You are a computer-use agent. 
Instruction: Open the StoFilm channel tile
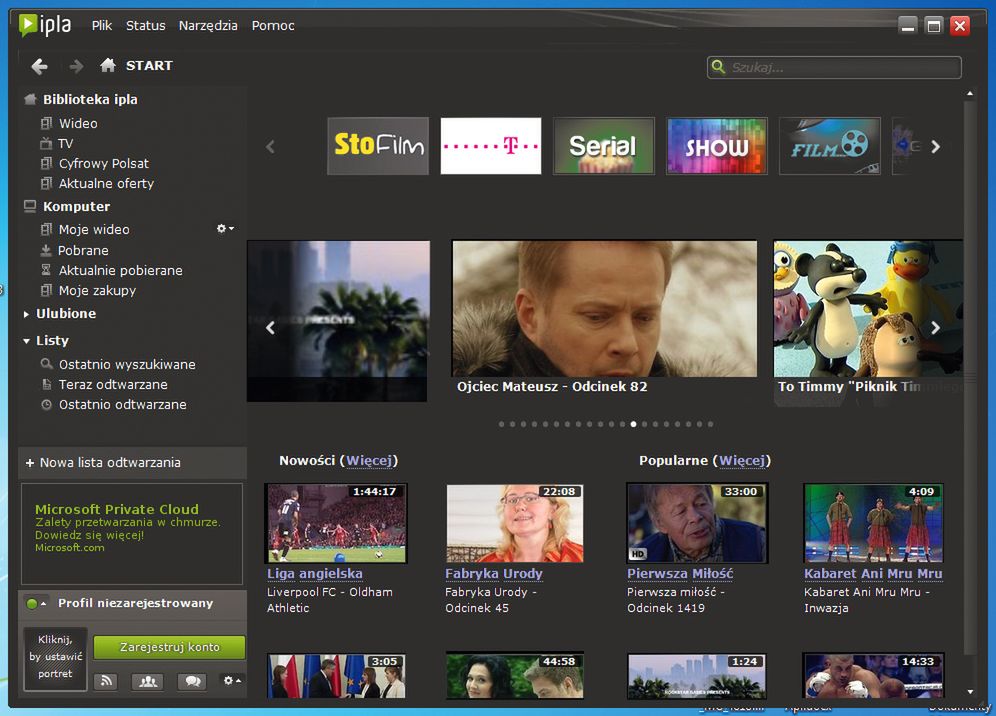pos(378,145)
